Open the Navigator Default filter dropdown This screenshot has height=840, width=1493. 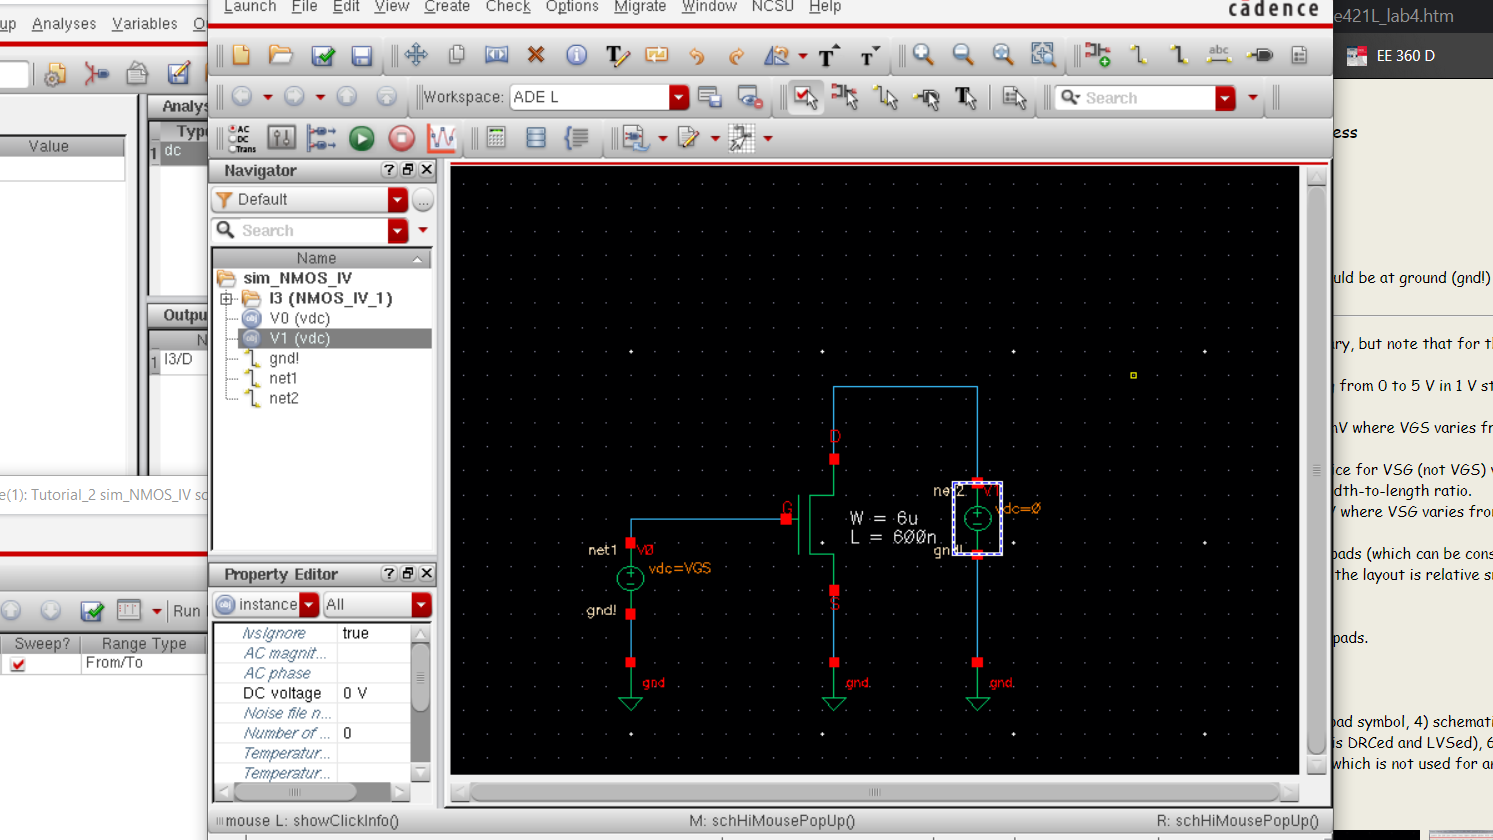[x=397, y=200]
